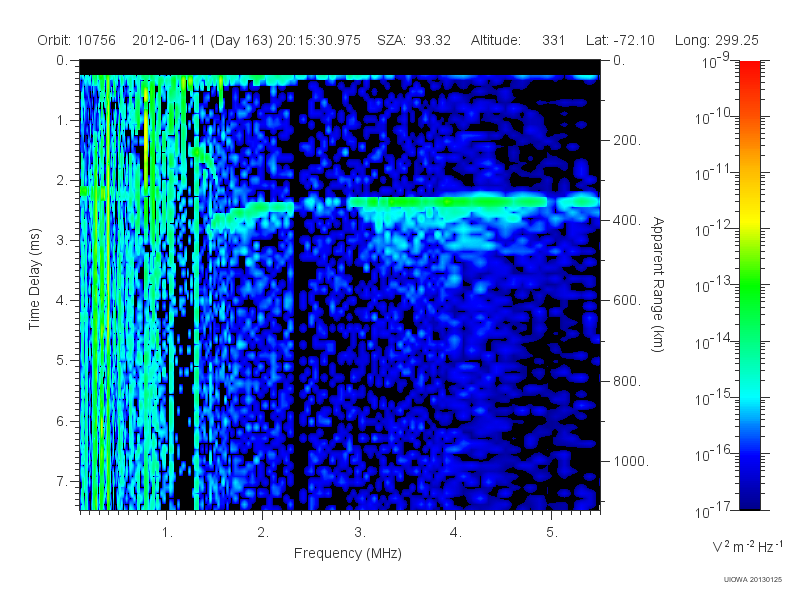The width and height of the screenshot is (800, 600).
Task: Click the SZA: 93.32 value
Action: (414, 40)
